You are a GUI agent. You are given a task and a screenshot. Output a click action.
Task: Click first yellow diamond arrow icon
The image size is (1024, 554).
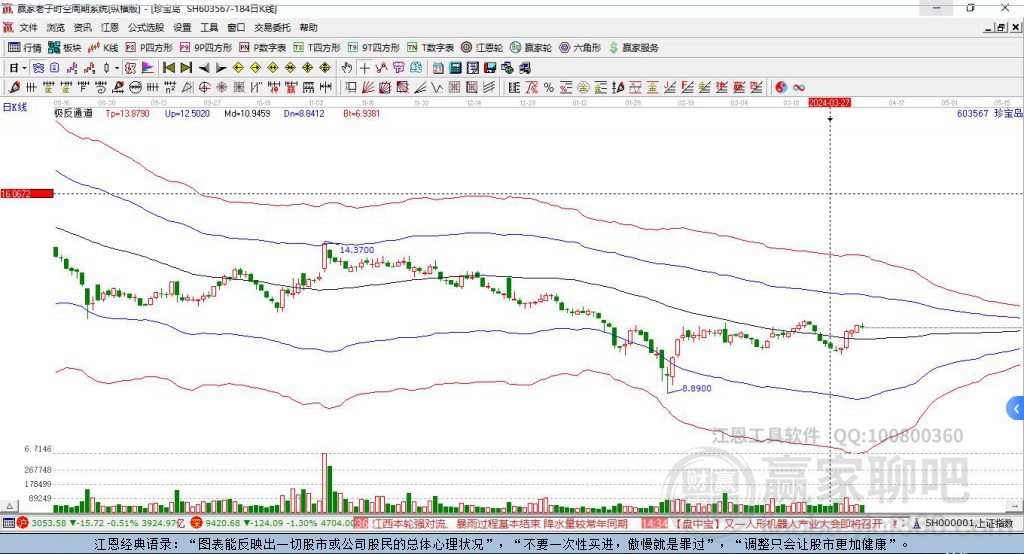click(238, 68)
